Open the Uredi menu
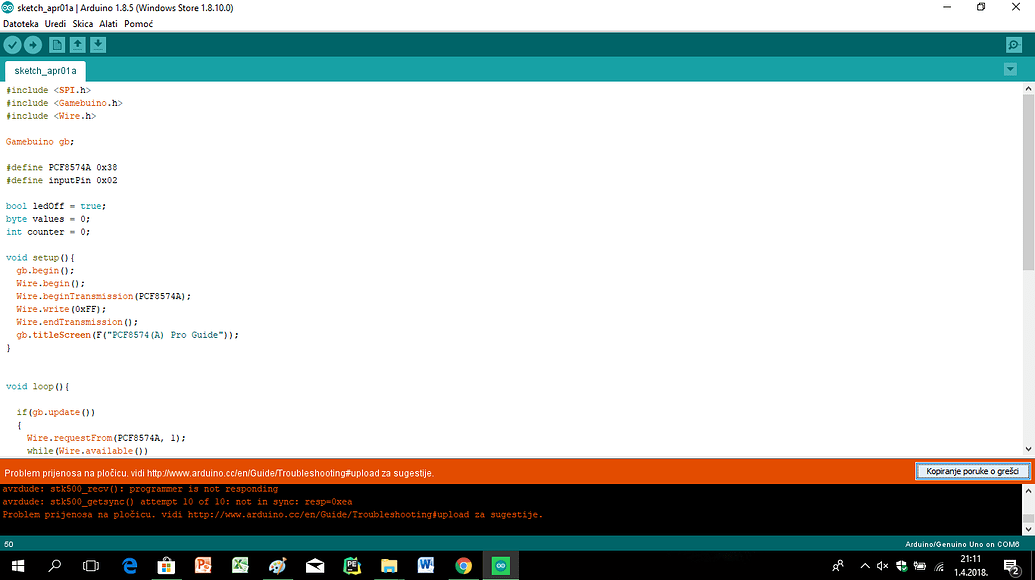Viewport: 1035px width, 580px height. tap(55, 23)
